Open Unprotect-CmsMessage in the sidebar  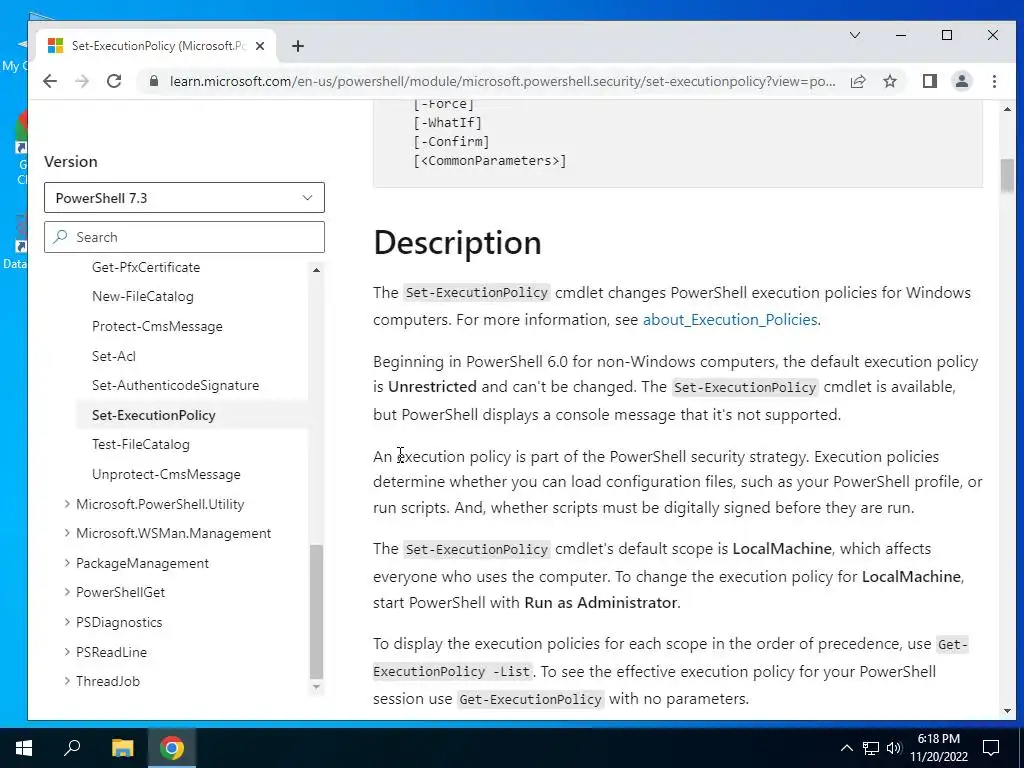coord(167,474)
